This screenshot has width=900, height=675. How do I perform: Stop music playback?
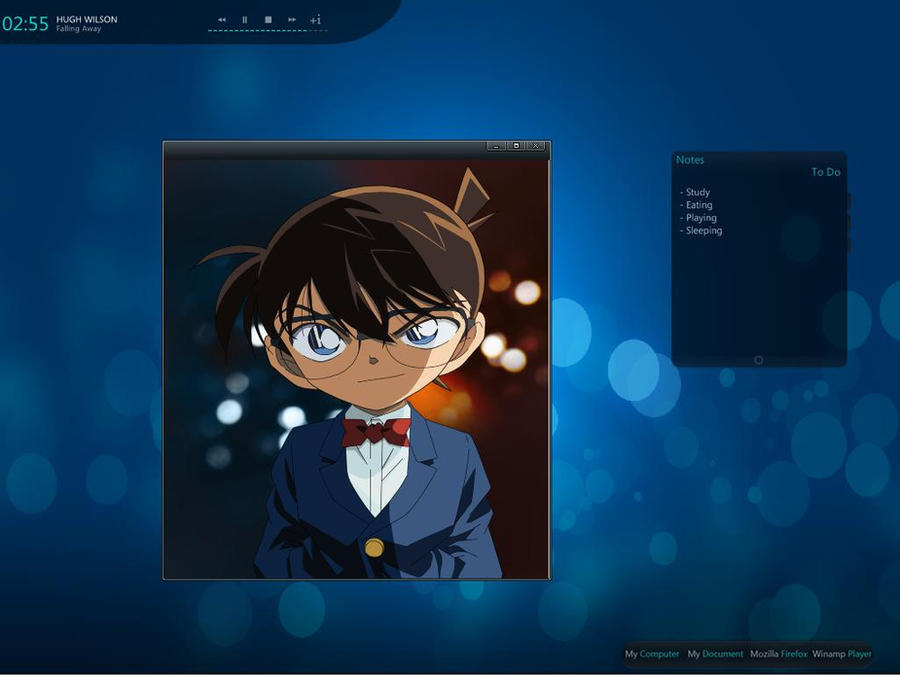point(268,20)
